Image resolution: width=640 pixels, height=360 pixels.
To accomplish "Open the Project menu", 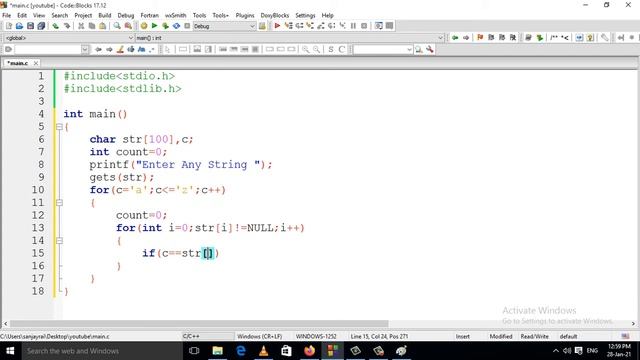I will click(x=83, y=15).
